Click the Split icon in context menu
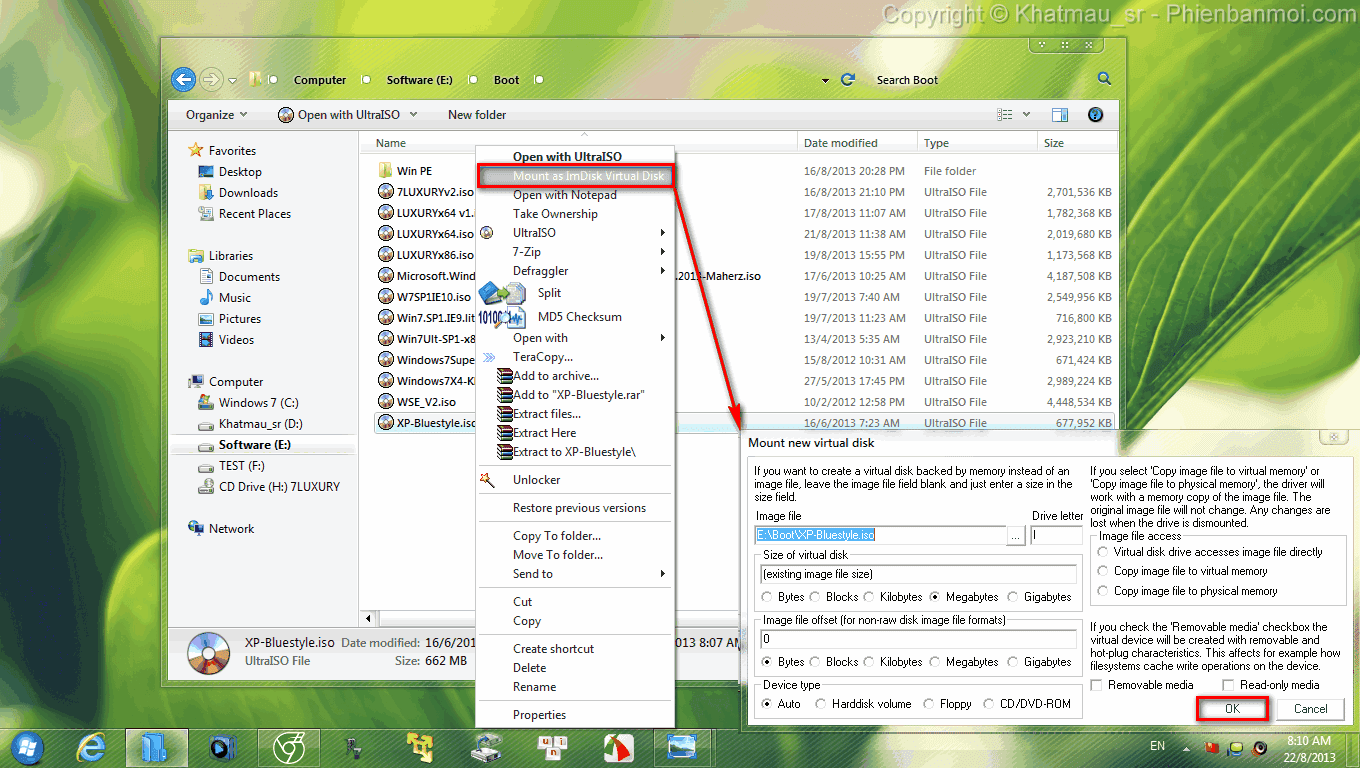Viewport: 1360px width, 768px height. click(502, 294)
